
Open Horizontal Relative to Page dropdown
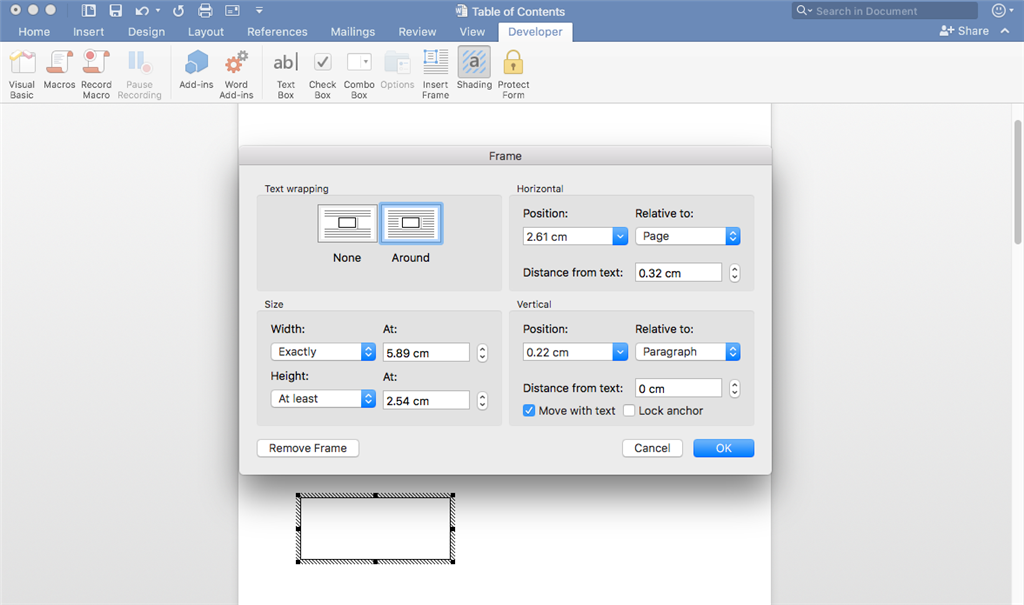click(688, 237)
